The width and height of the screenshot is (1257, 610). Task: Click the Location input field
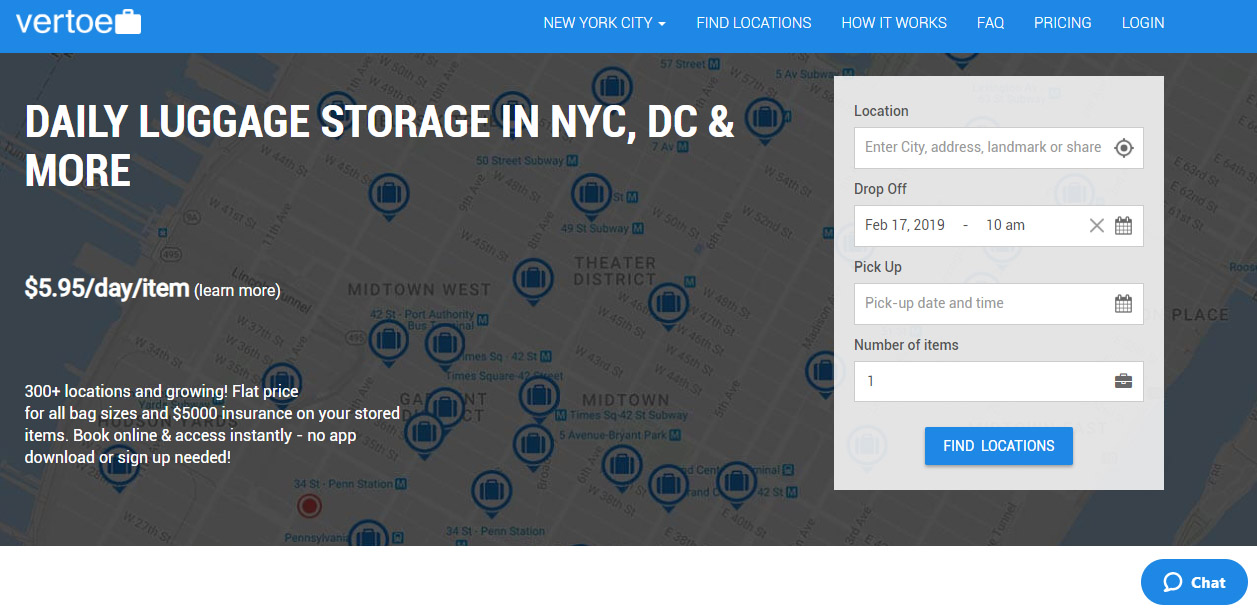coord(998,147)
